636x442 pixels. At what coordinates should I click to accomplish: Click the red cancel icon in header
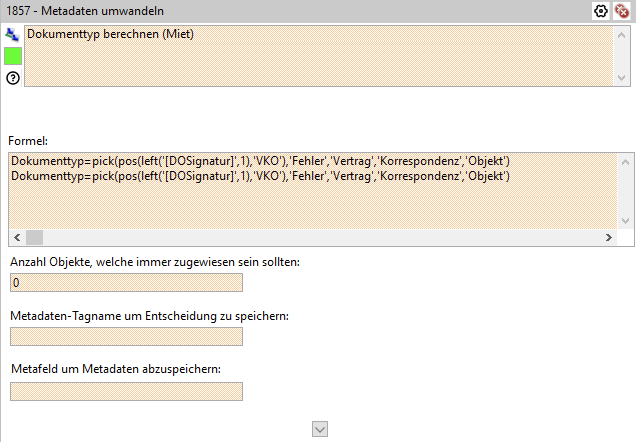pyautogui.click(x=621, y=11)
